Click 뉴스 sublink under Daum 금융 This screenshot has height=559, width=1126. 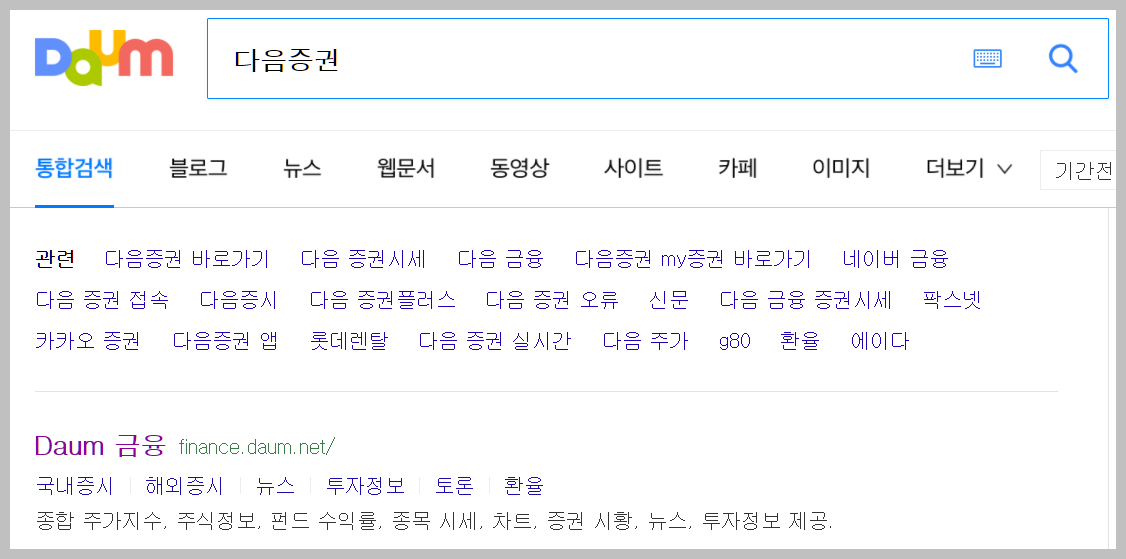275,486
